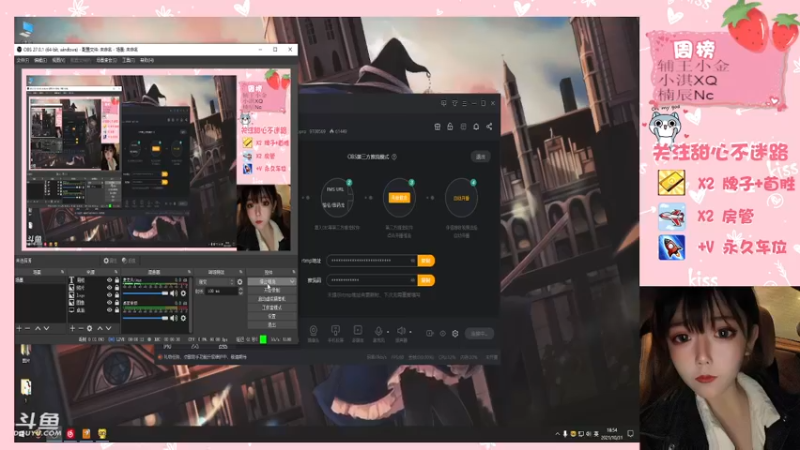Click 启动虚拟摄像机 virtual camera button
This screenshot has height=450, width=800.
pos(272,299)
